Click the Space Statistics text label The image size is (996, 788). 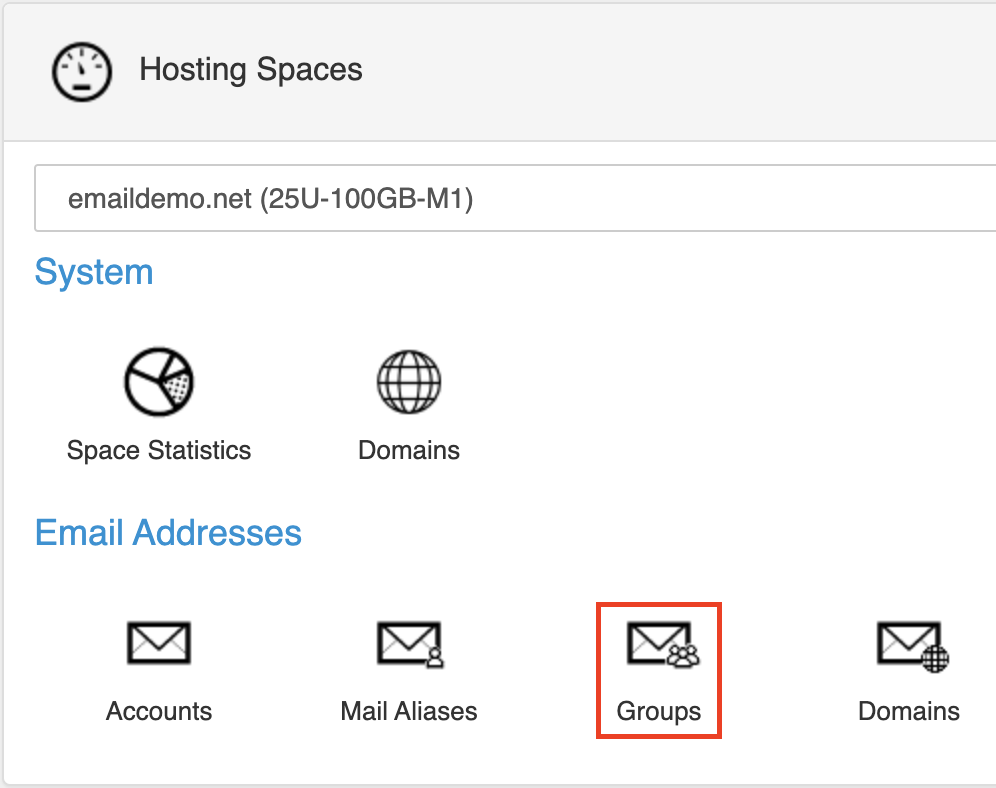click(x=159, y=450)
